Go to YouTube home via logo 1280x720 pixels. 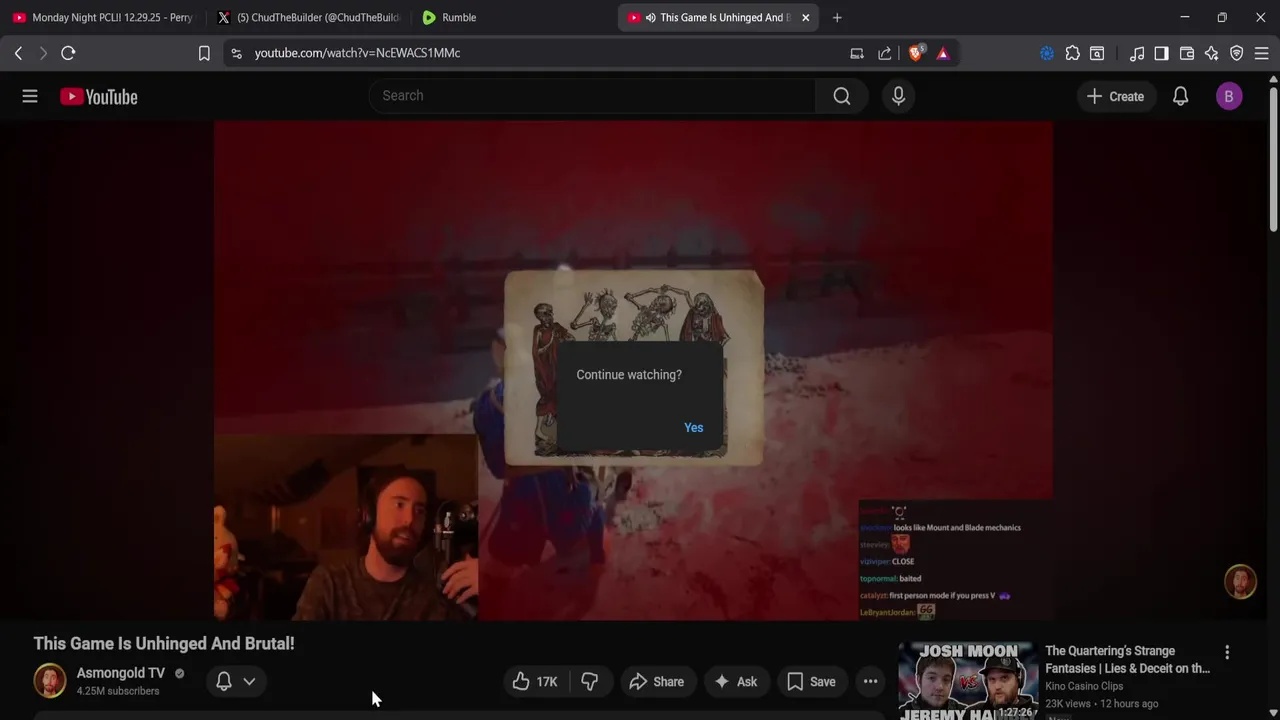pyautogui.click(x=98, y=97)
